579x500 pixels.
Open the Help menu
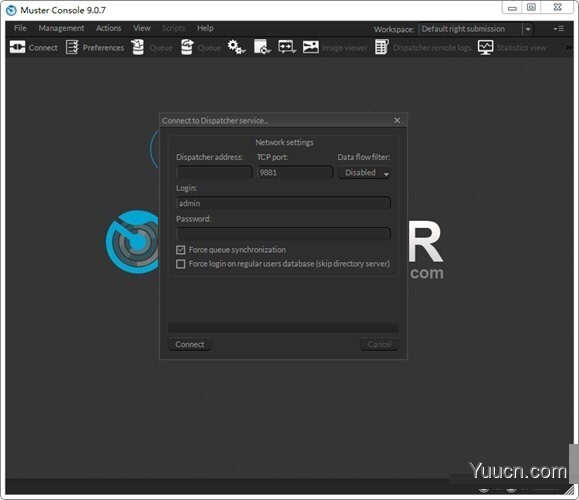coord(205,28)
